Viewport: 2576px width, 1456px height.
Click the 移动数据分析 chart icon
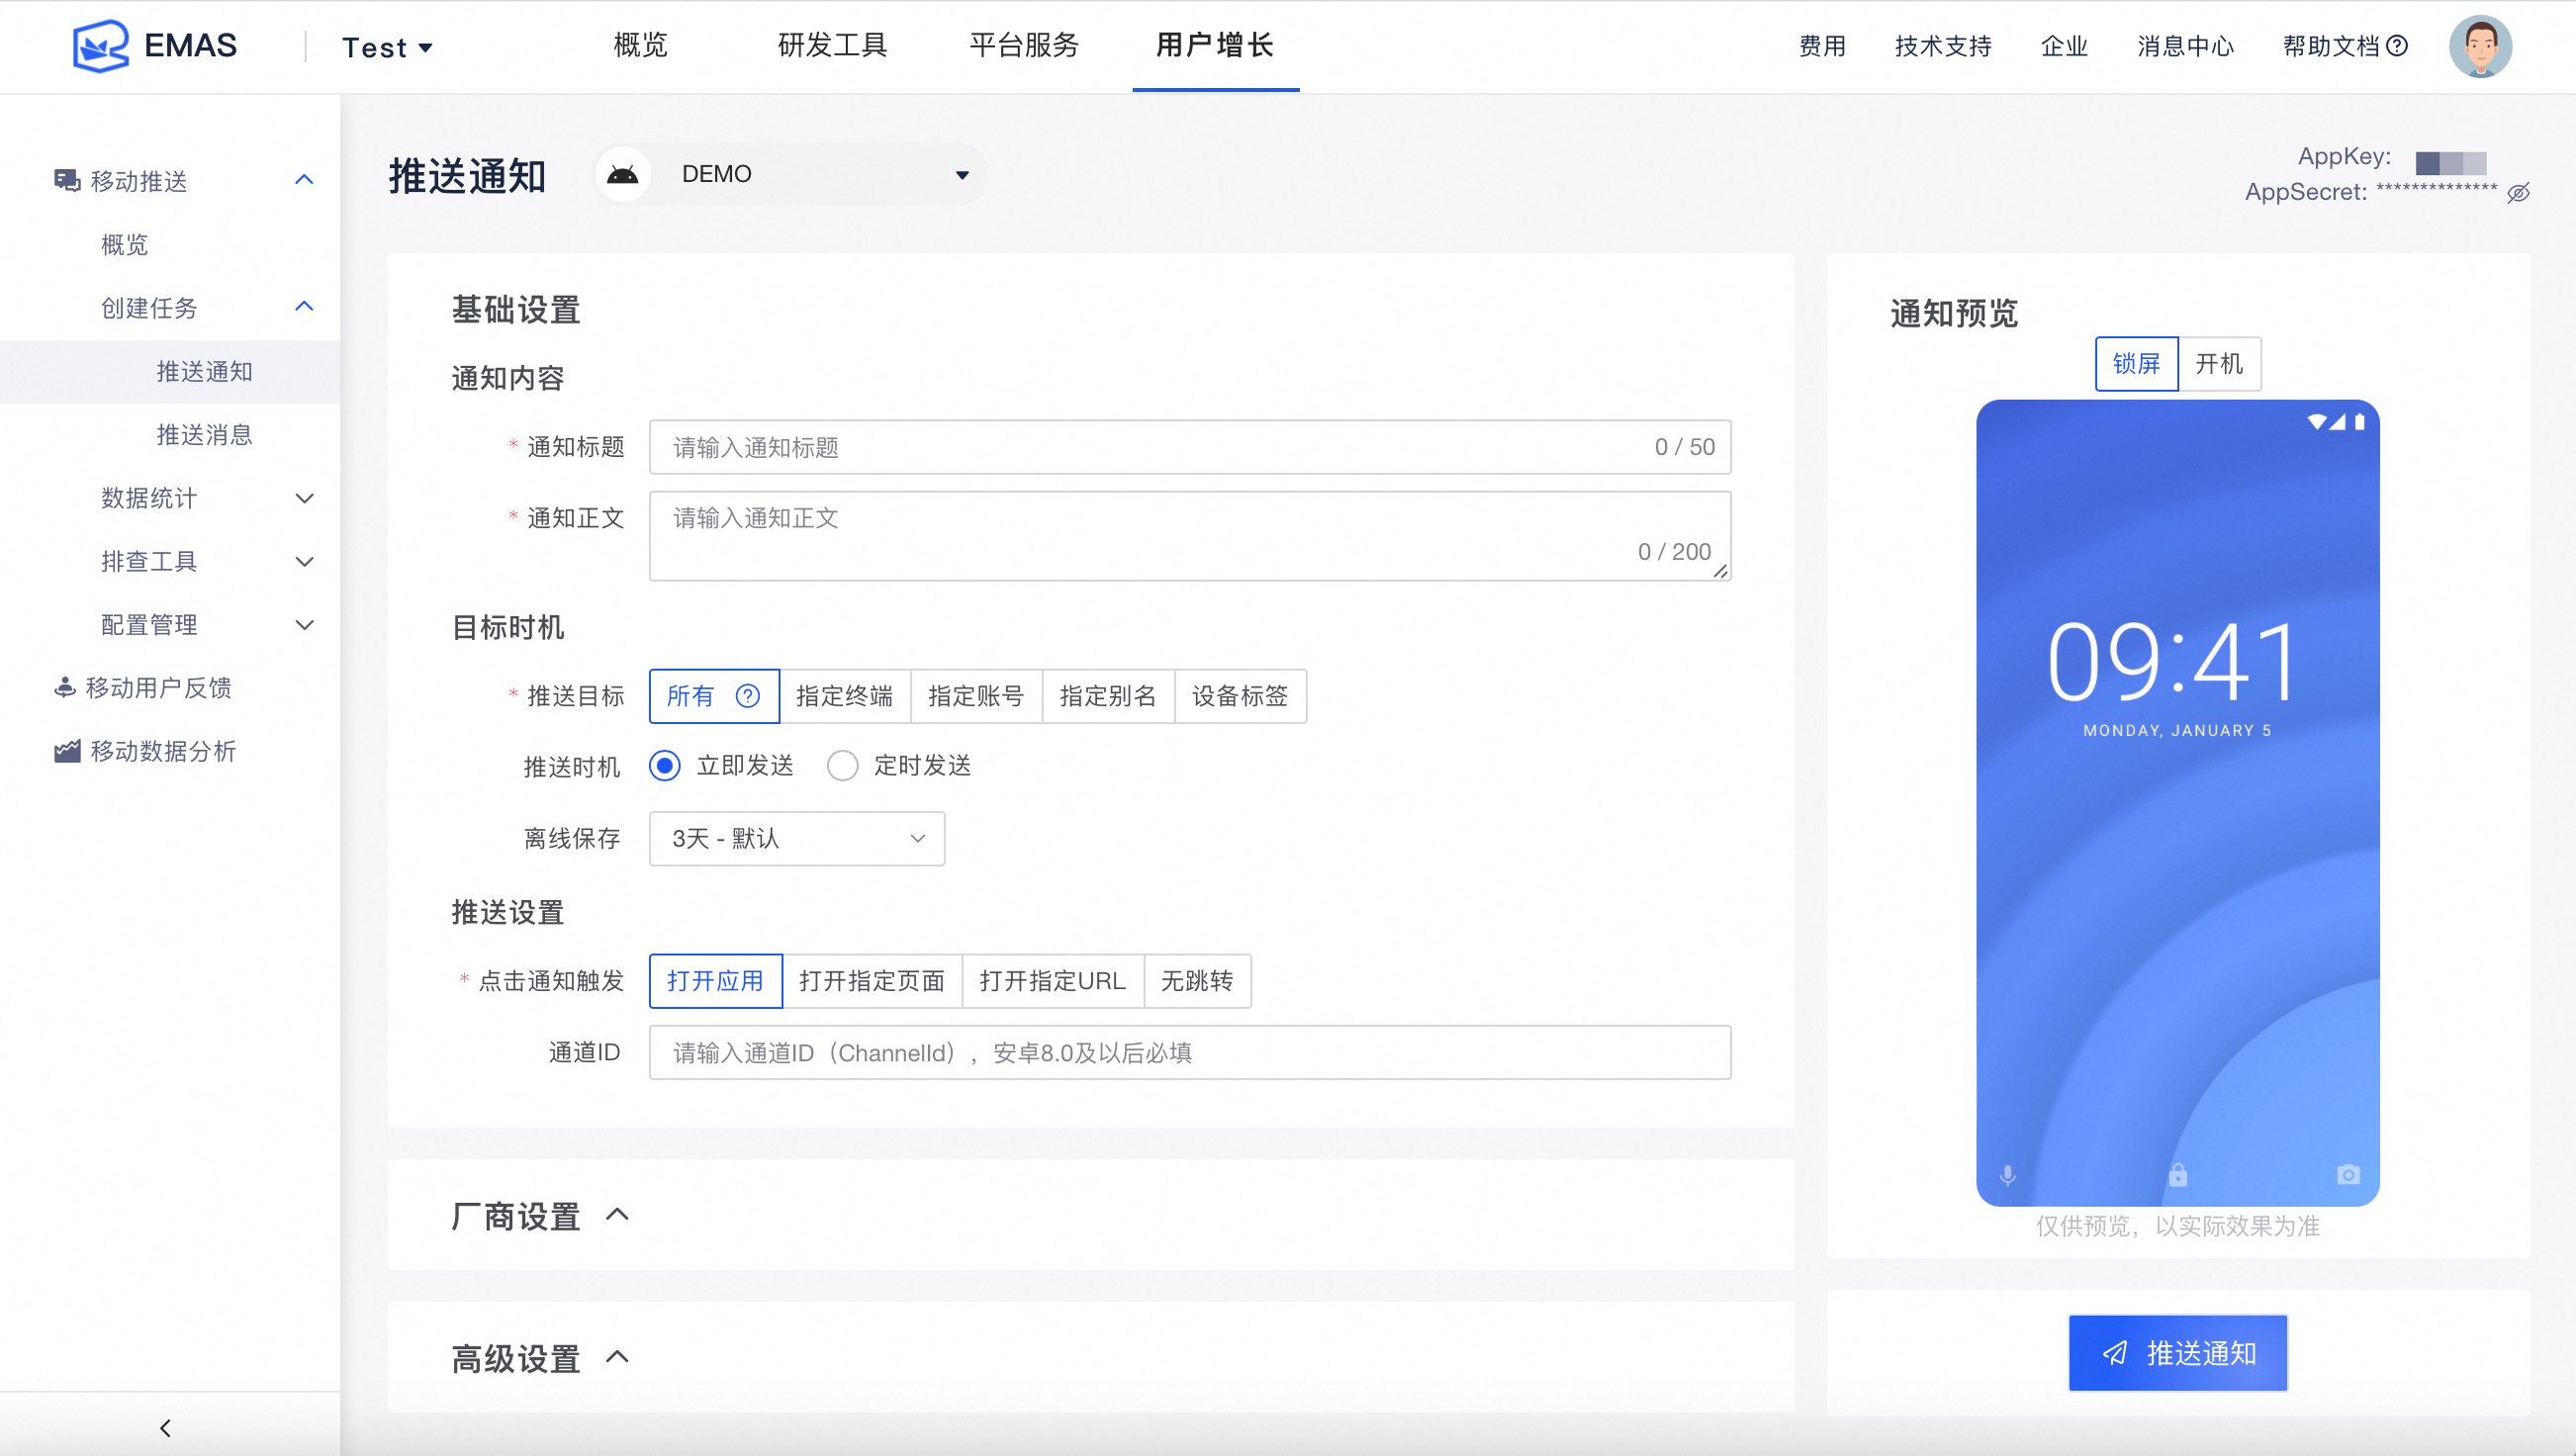[67, 751]
